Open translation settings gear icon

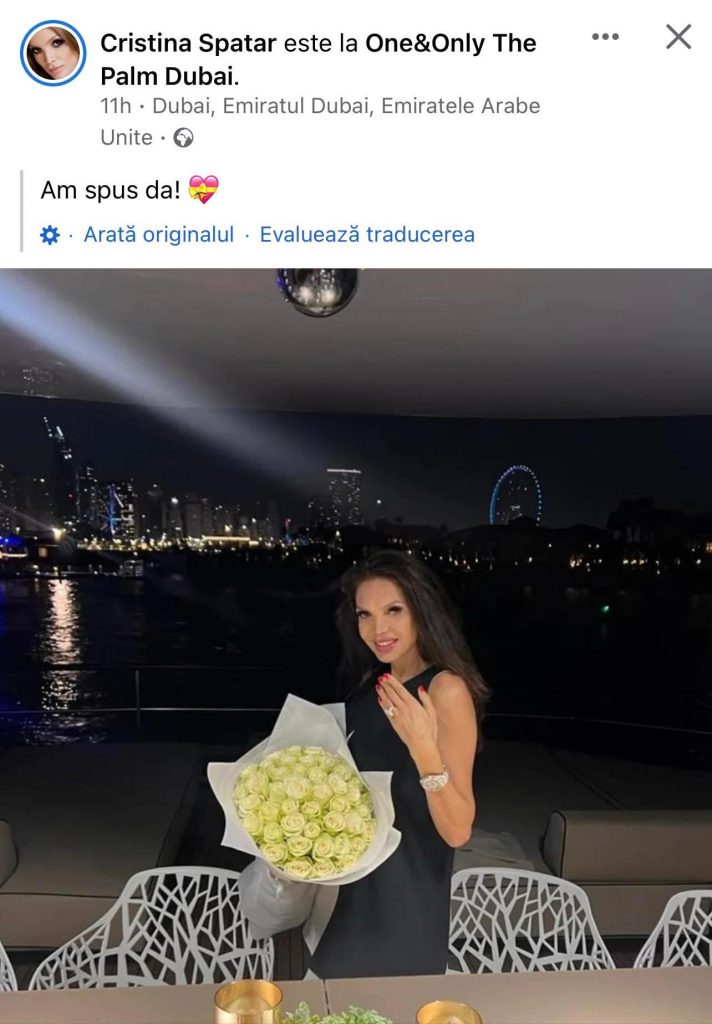(50, 235)
